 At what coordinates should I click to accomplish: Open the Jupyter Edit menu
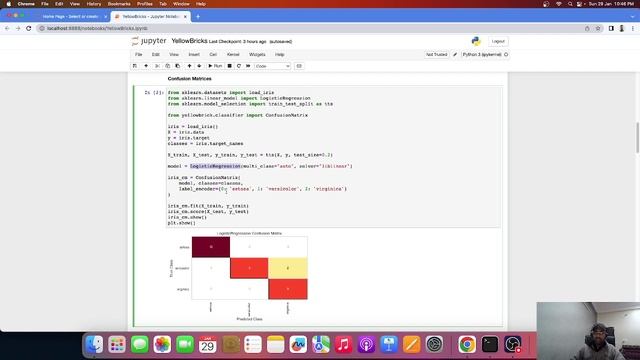[x=156, y=54]
